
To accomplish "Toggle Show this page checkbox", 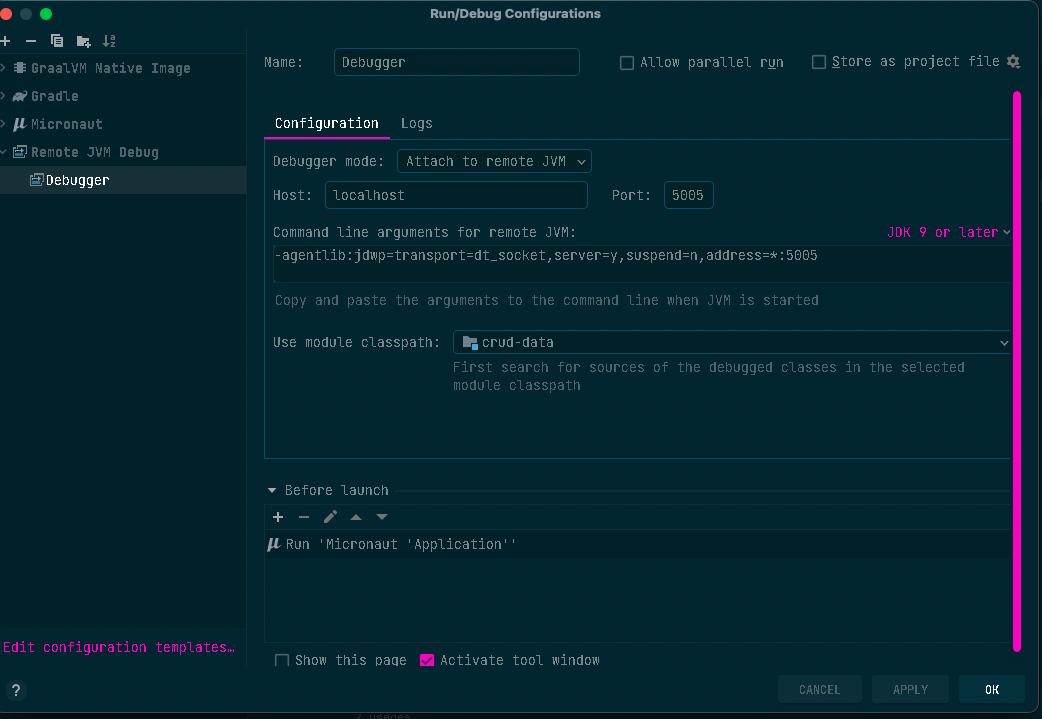I will pos(282,660).
